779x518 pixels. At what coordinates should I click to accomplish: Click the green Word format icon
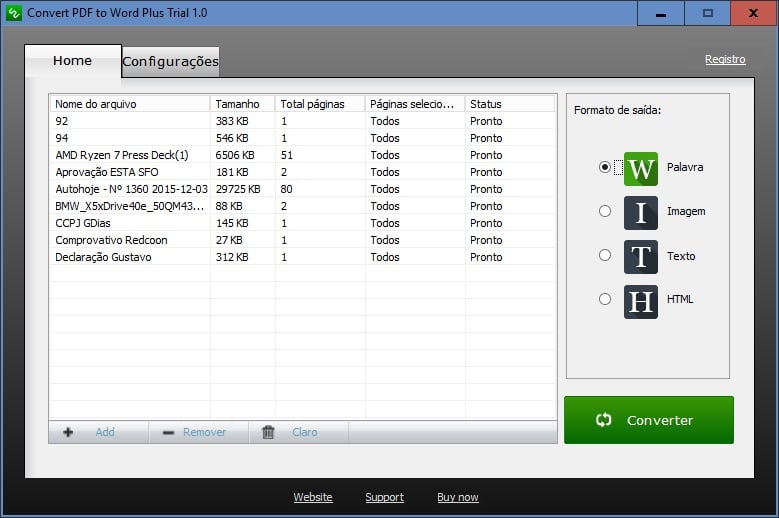(640, 168)
